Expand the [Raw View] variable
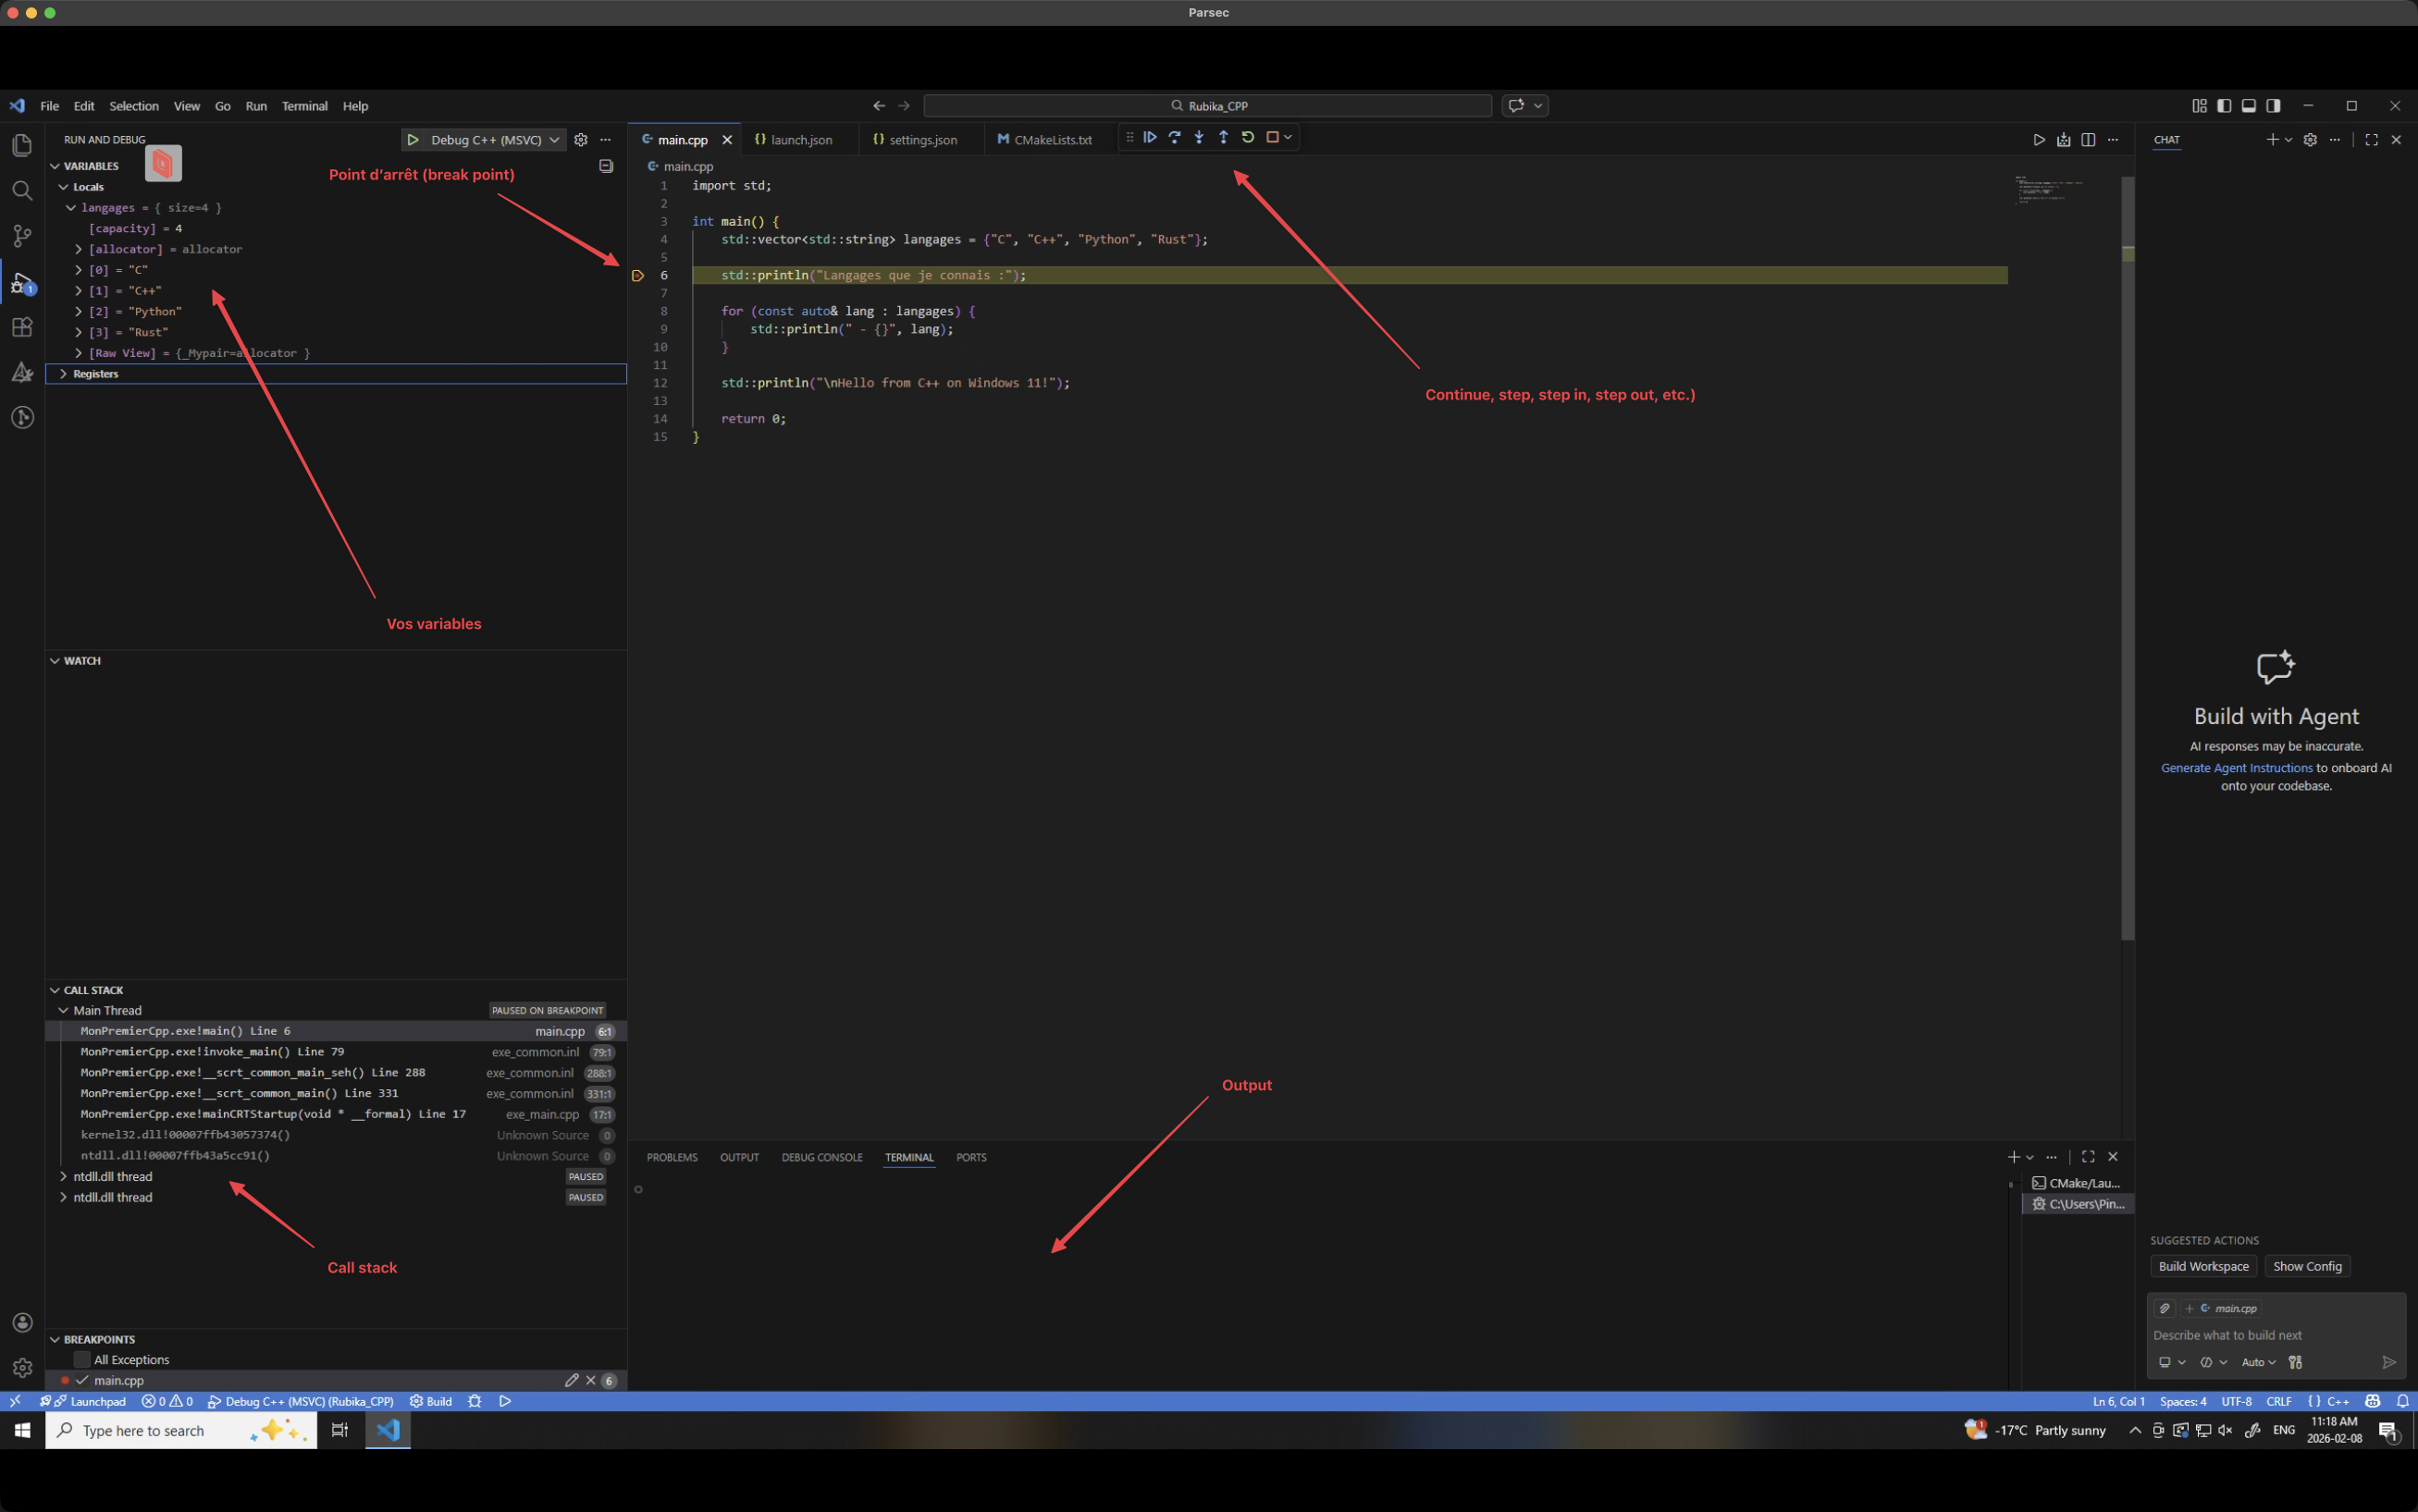The image size is (2418, 1512). pos(78,353)
